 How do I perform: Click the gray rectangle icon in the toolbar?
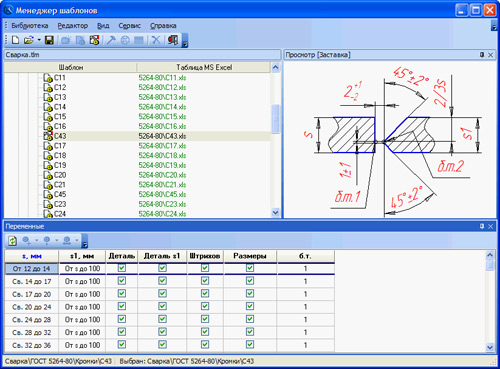[x=139, y=40]
